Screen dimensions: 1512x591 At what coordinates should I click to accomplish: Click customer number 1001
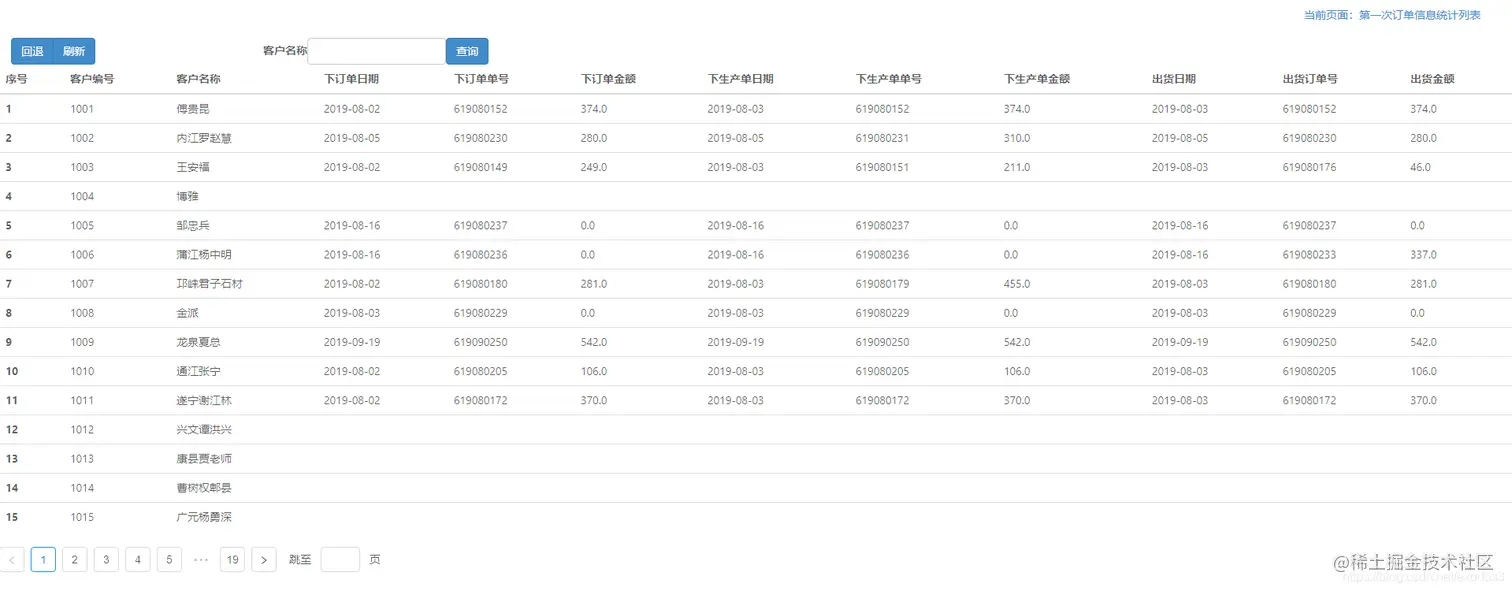click(82, 109)
